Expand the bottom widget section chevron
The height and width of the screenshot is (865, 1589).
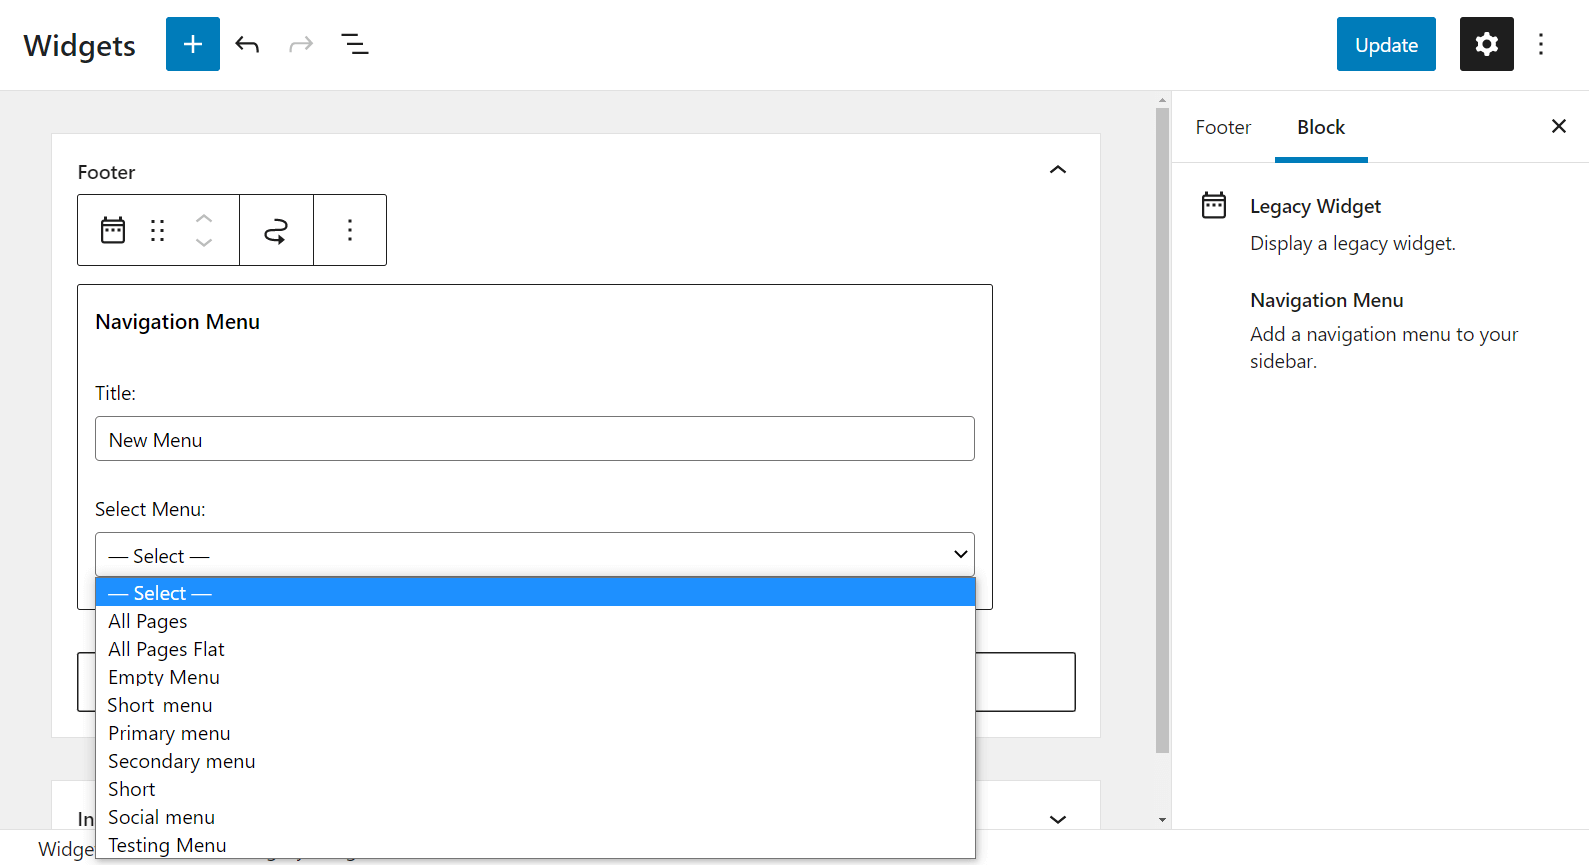click(1057, 819)
